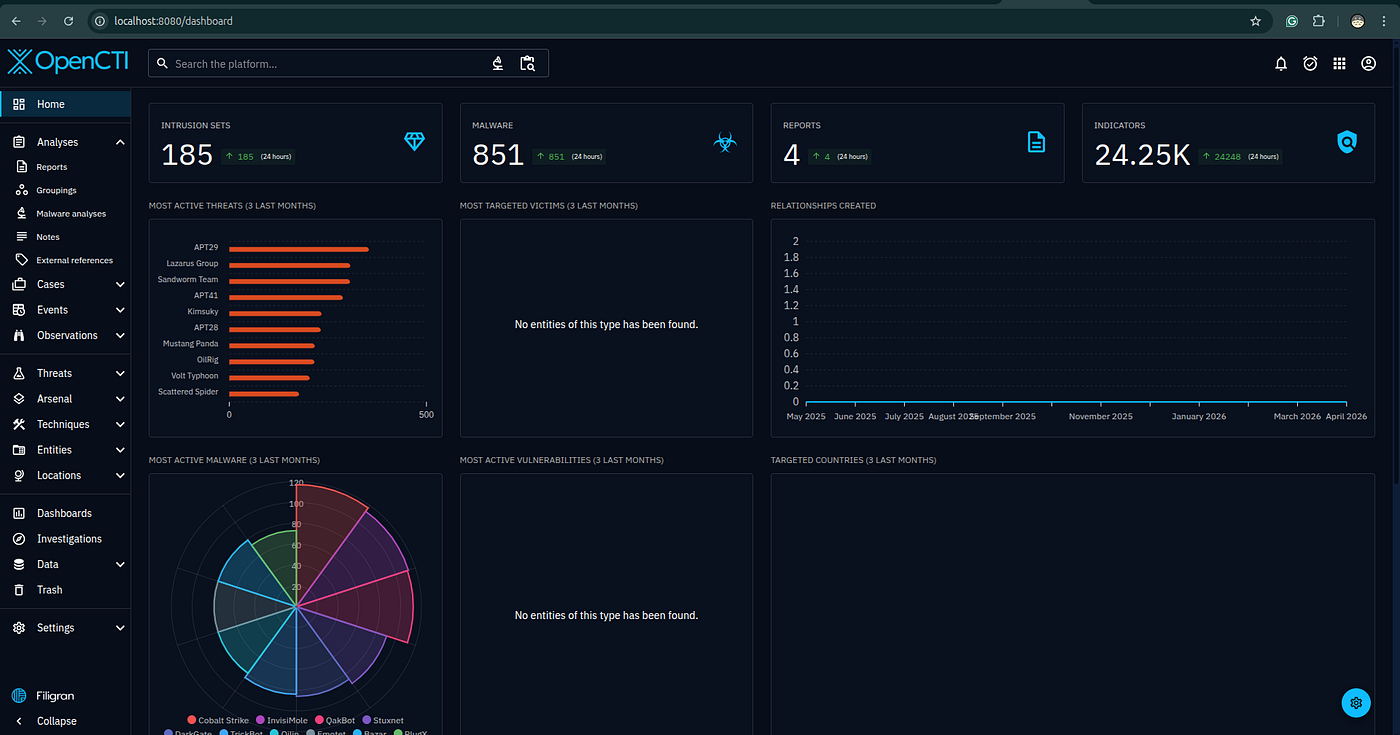Expand the Observations section chevron
Screen dimensions: 1400x735
(120, 335)
